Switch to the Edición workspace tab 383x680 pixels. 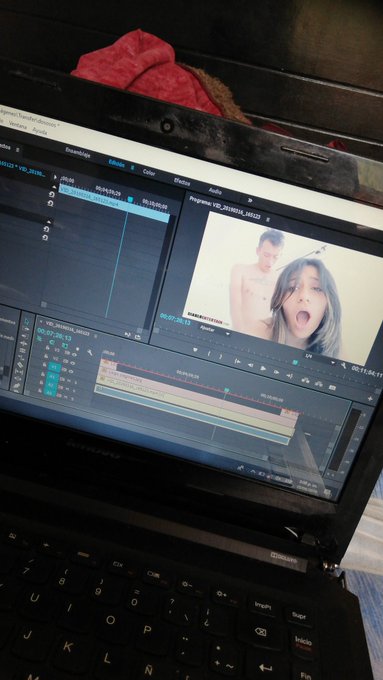coord(117,164)
